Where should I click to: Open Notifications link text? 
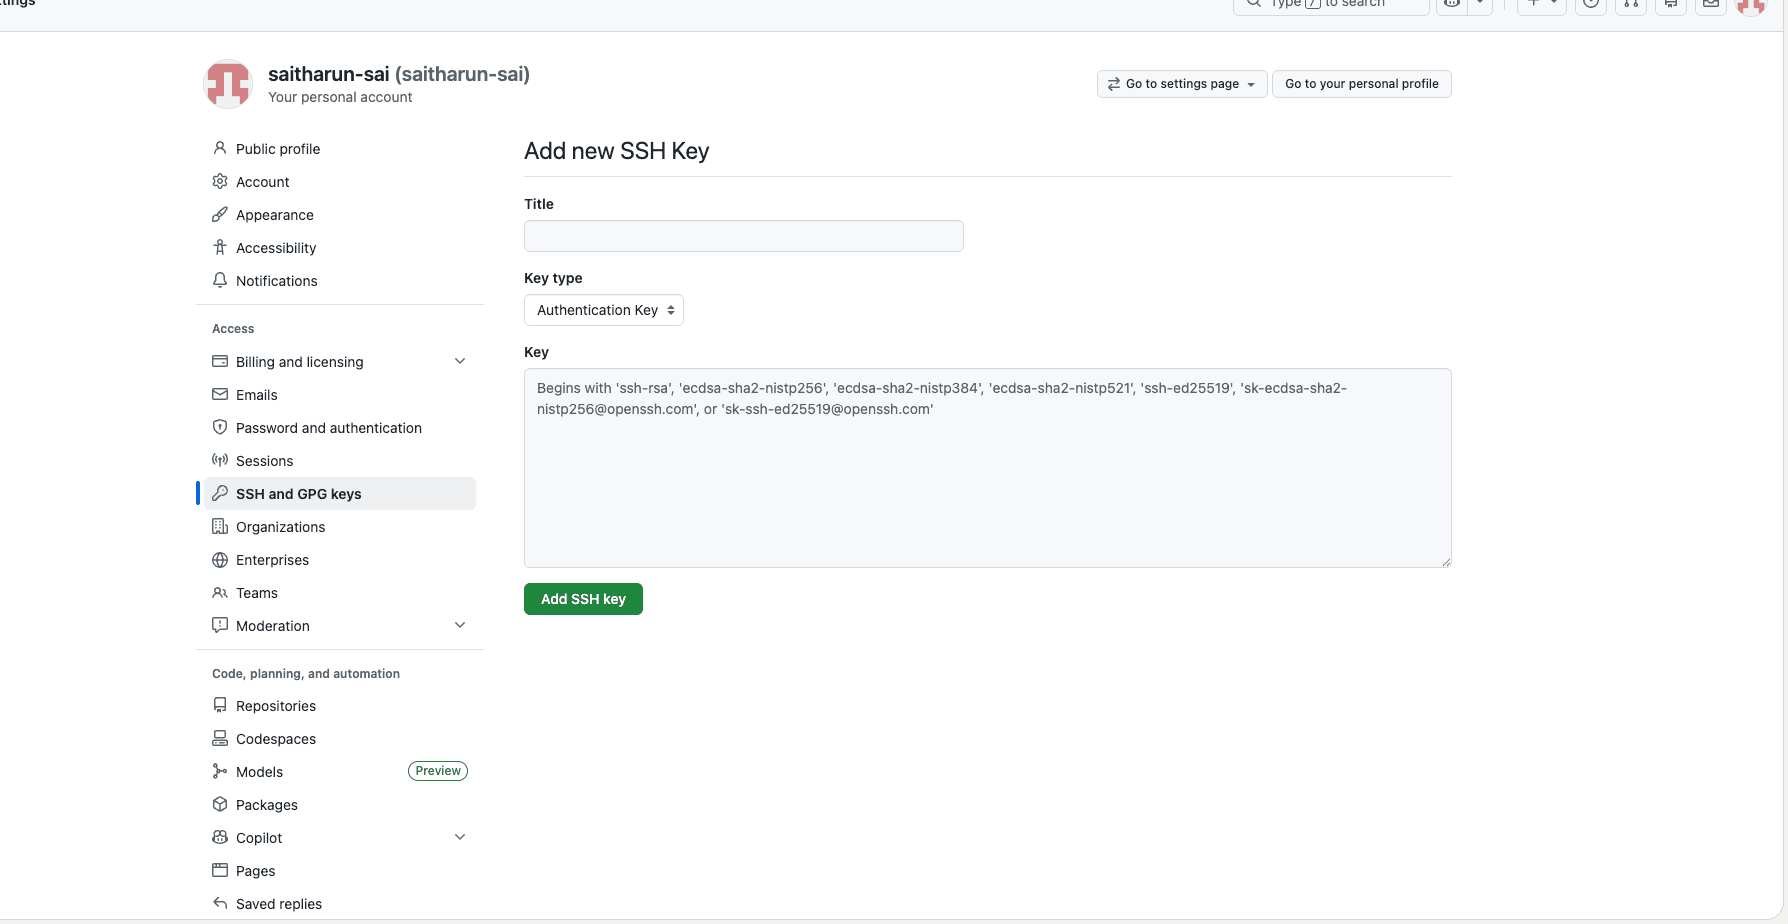[x=277, y=281]
